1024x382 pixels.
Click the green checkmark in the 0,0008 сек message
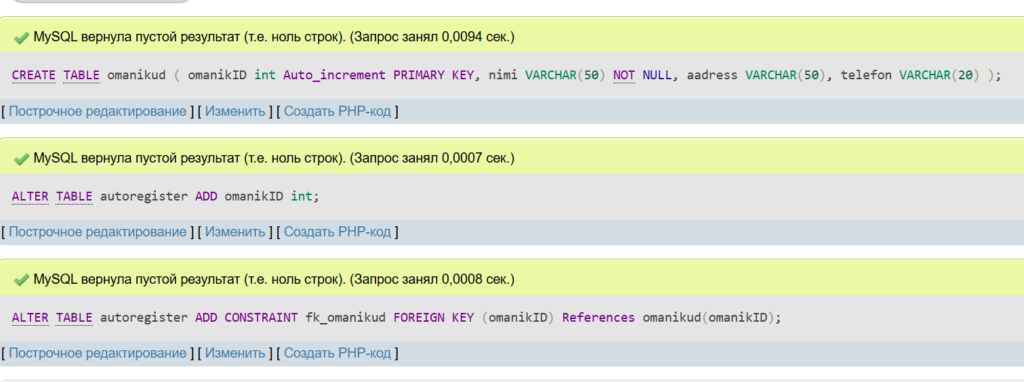pos(22,279)
